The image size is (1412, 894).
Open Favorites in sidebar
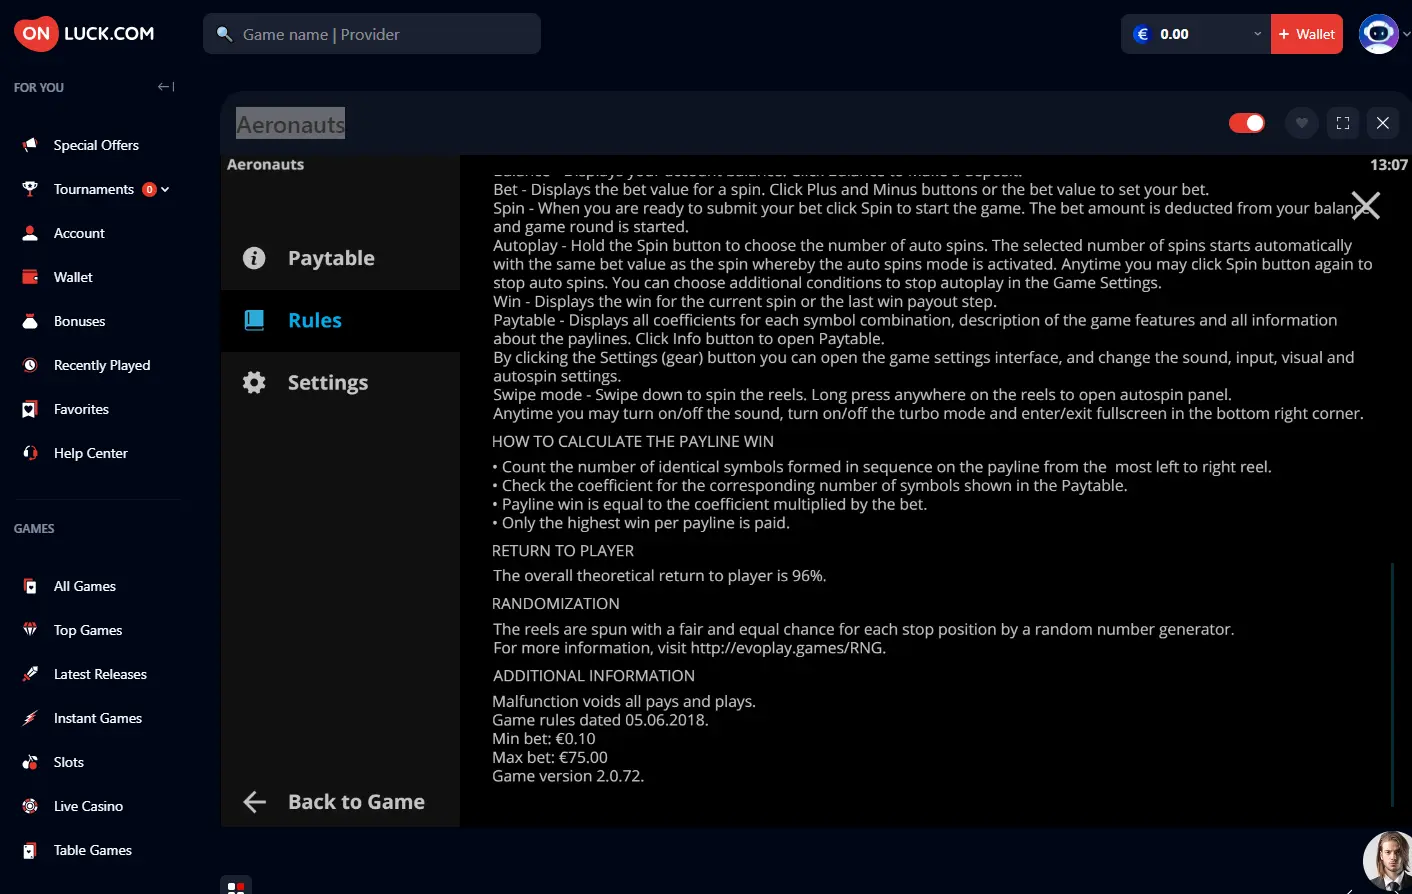pyautogui.click(x=81, y=409)
